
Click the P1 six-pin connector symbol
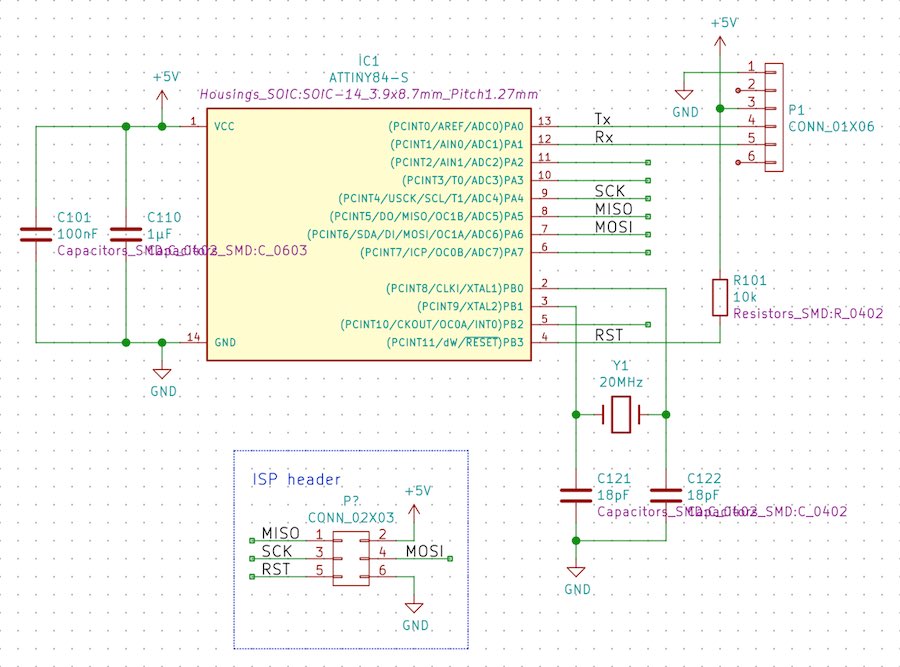(x=774, y=117)
